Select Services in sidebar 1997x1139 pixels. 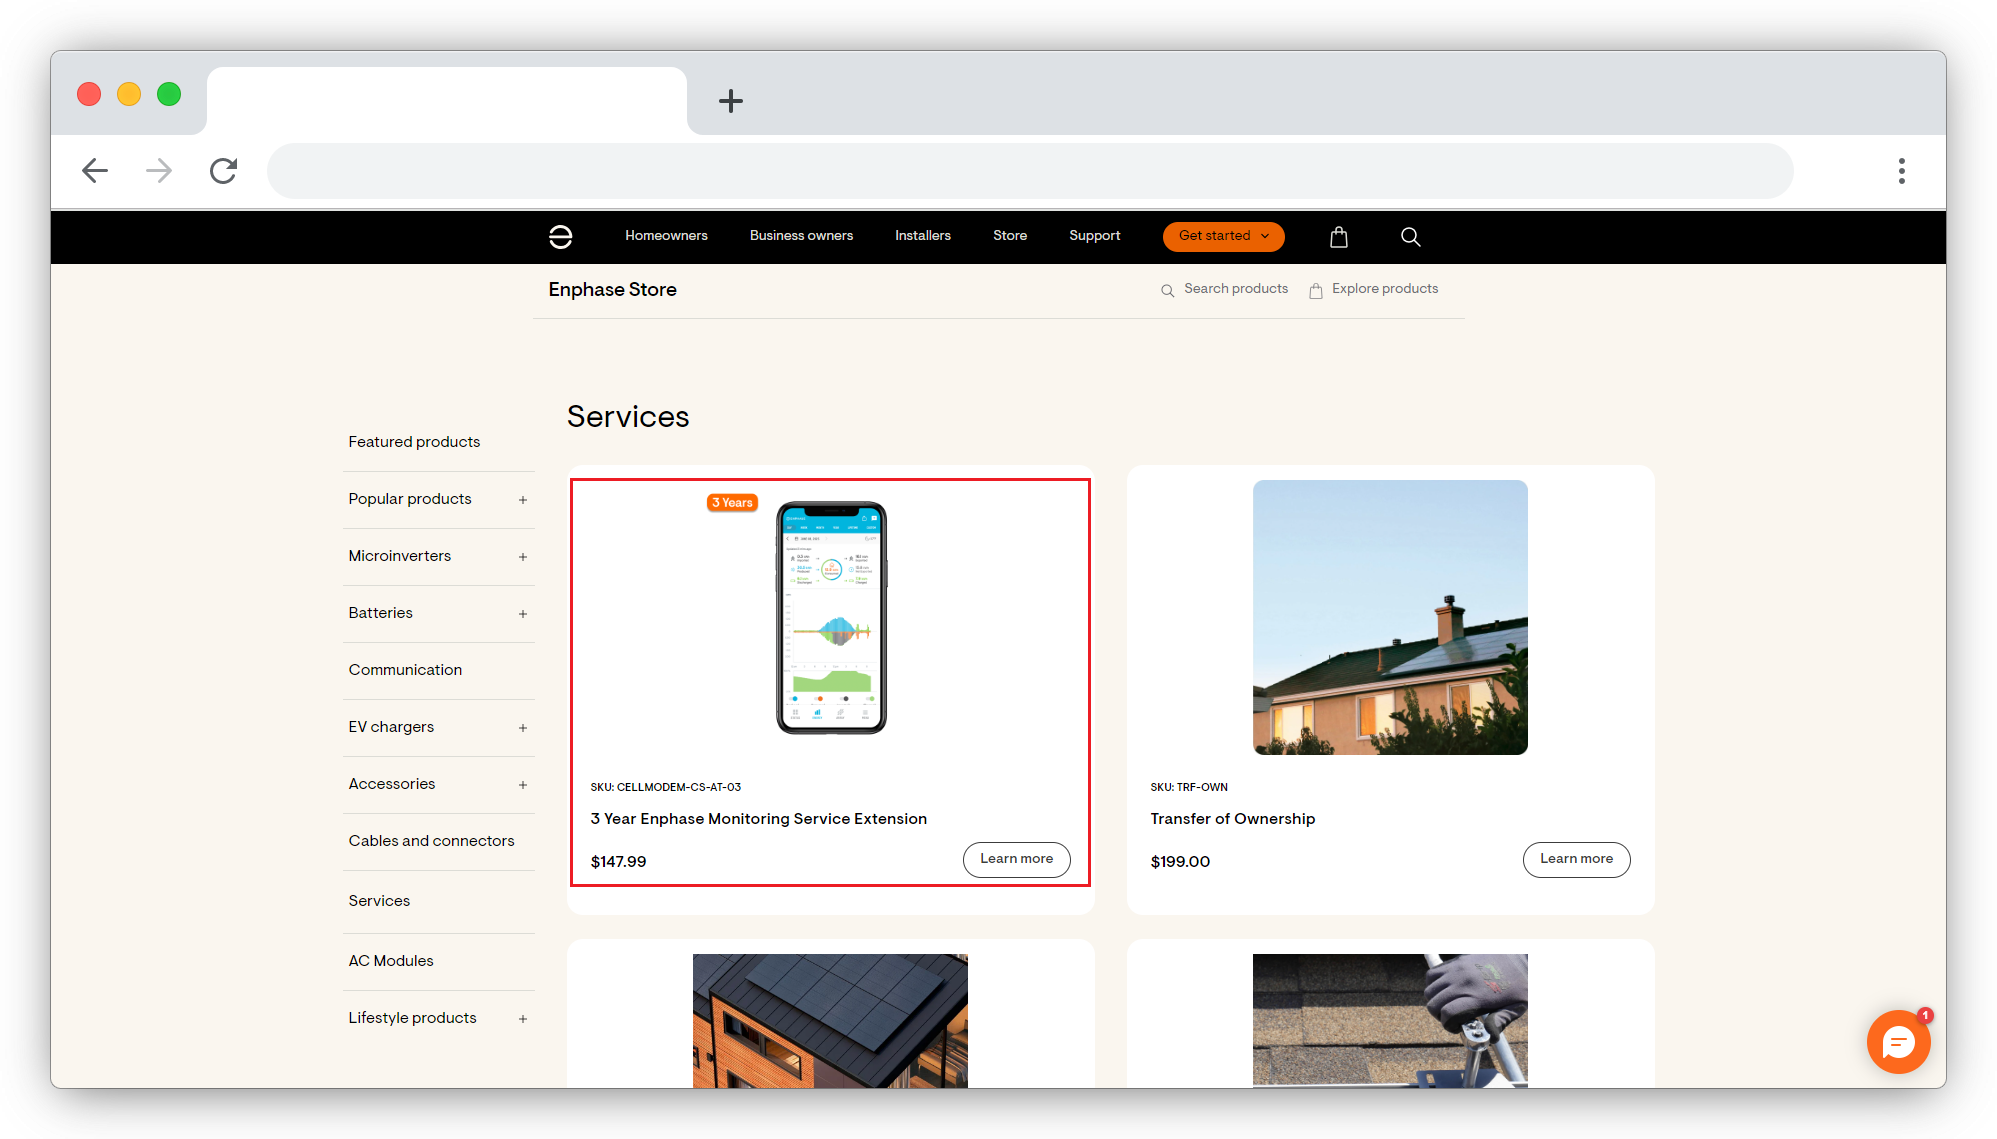point(379,901)
